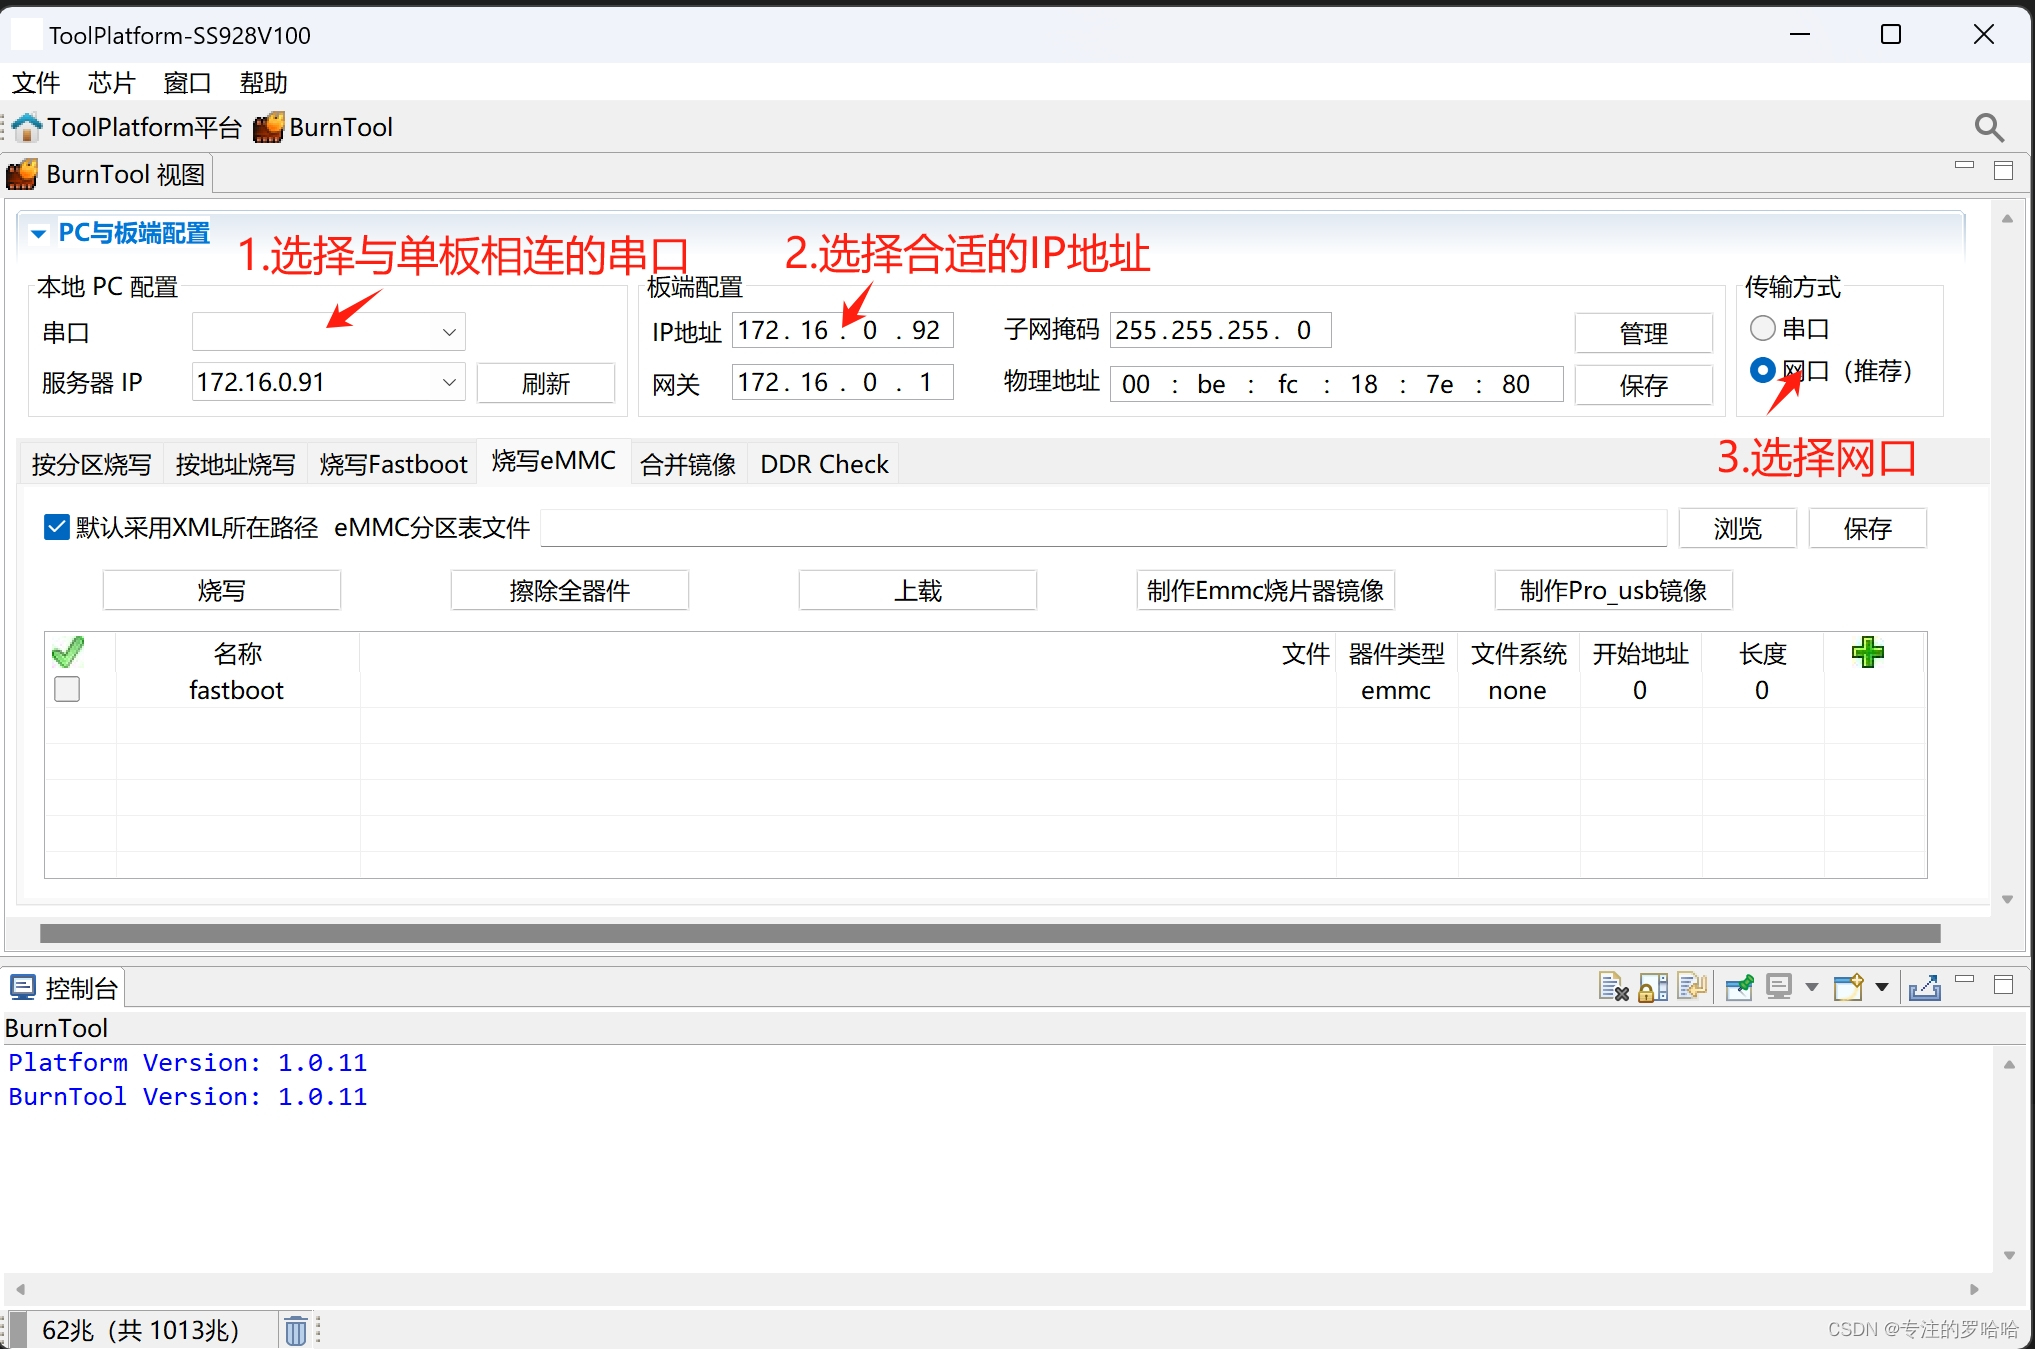Switch to 按分区烧写 tab

click(x=91, y=464)
